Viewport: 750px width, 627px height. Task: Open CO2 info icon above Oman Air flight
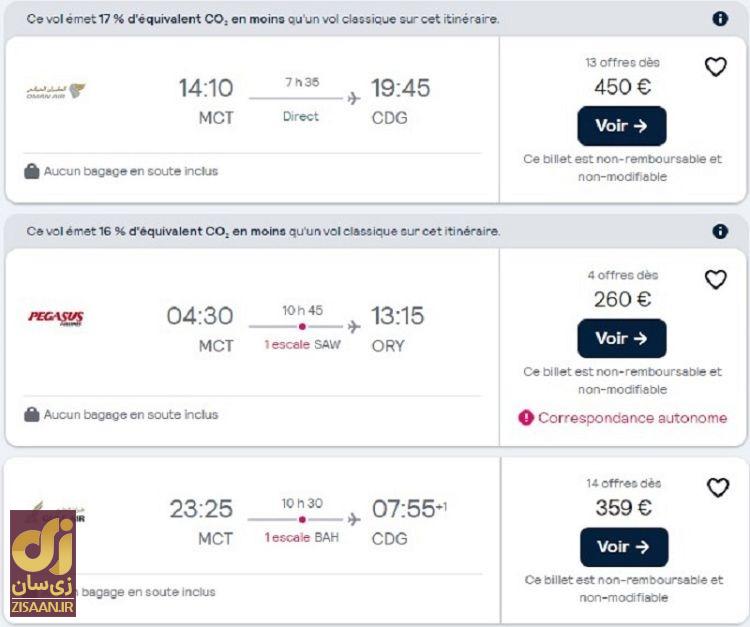tap(720, 19)
